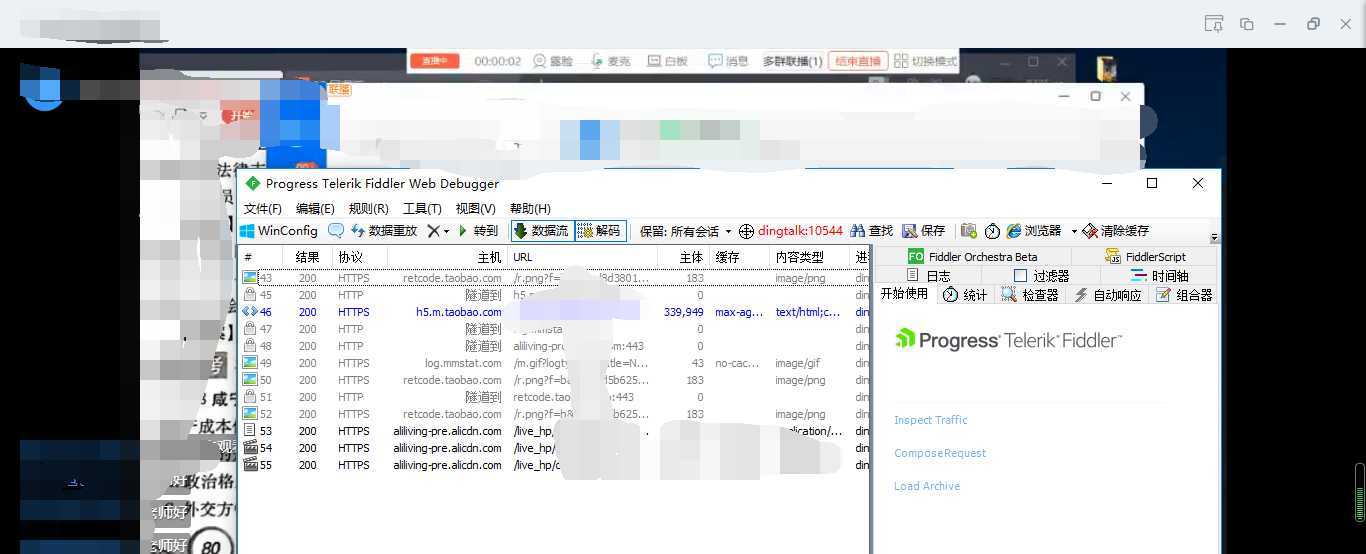1366x554 pixels.
Task: Expand the arrow next to 浏览器
Action: coord(1074,231)
